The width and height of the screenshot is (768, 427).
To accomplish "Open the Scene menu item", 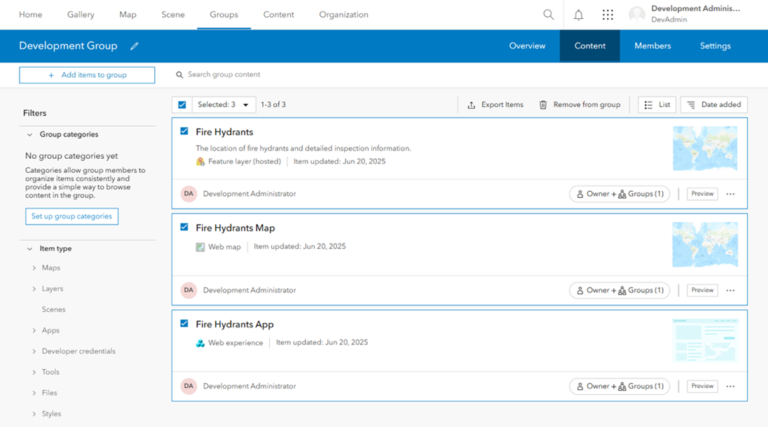I will (173, 15).
